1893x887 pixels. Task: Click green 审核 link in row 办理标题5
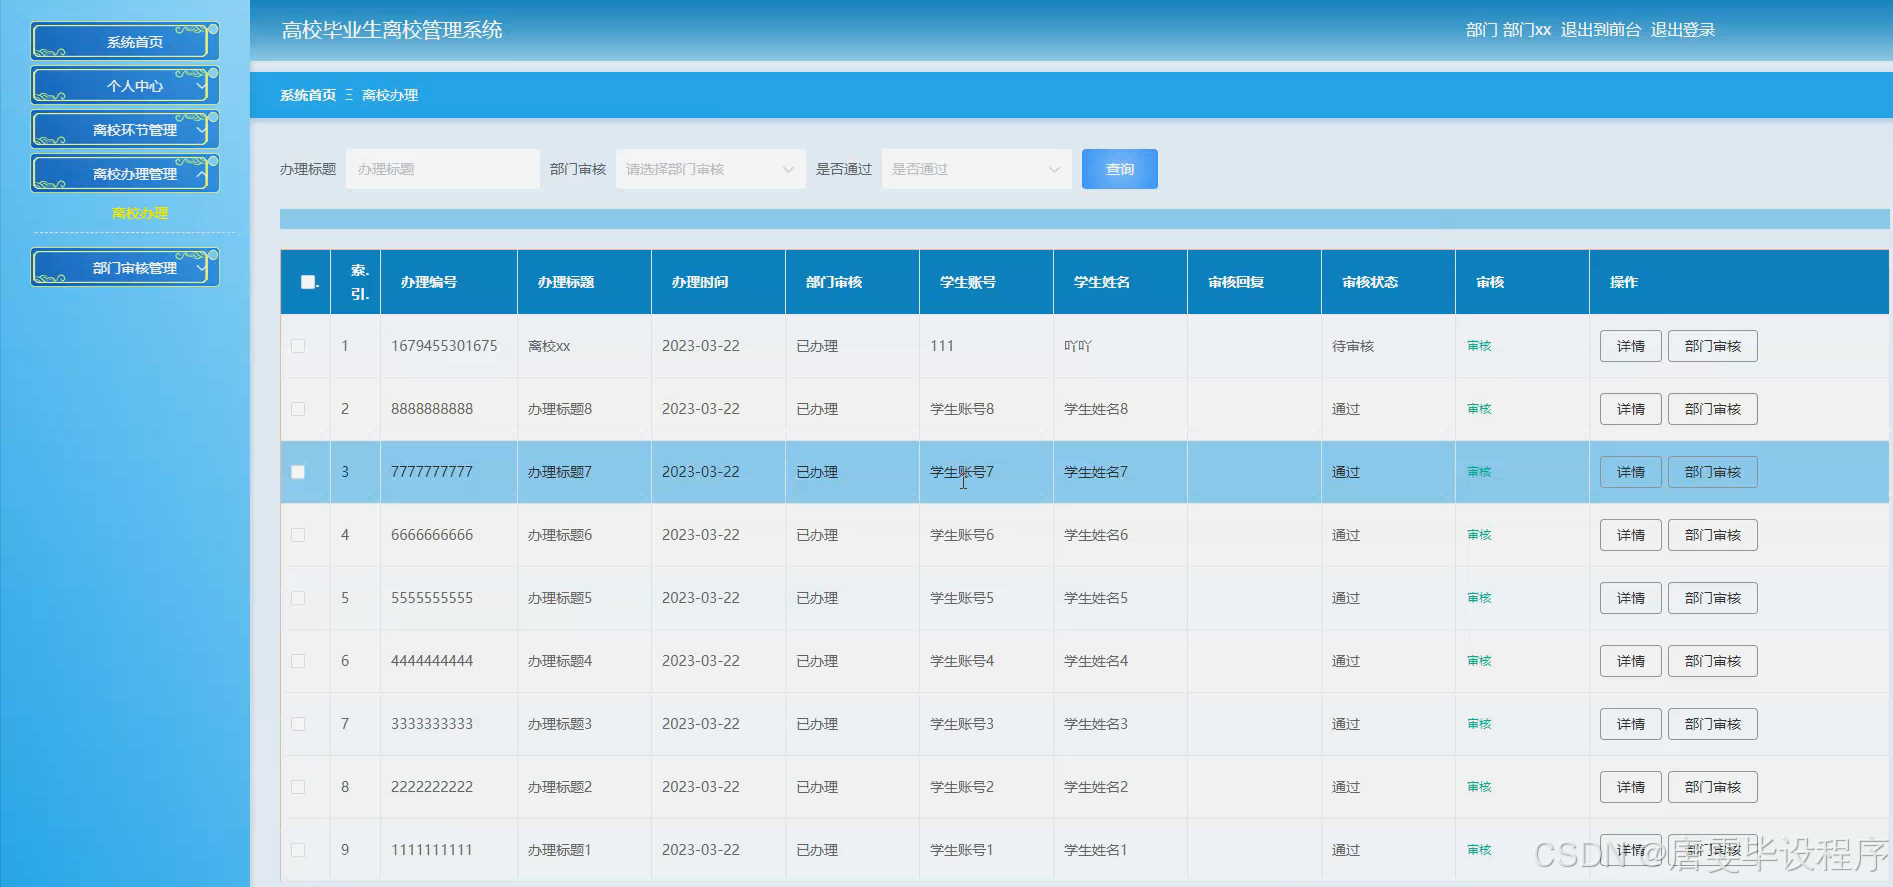(1479, 598)
